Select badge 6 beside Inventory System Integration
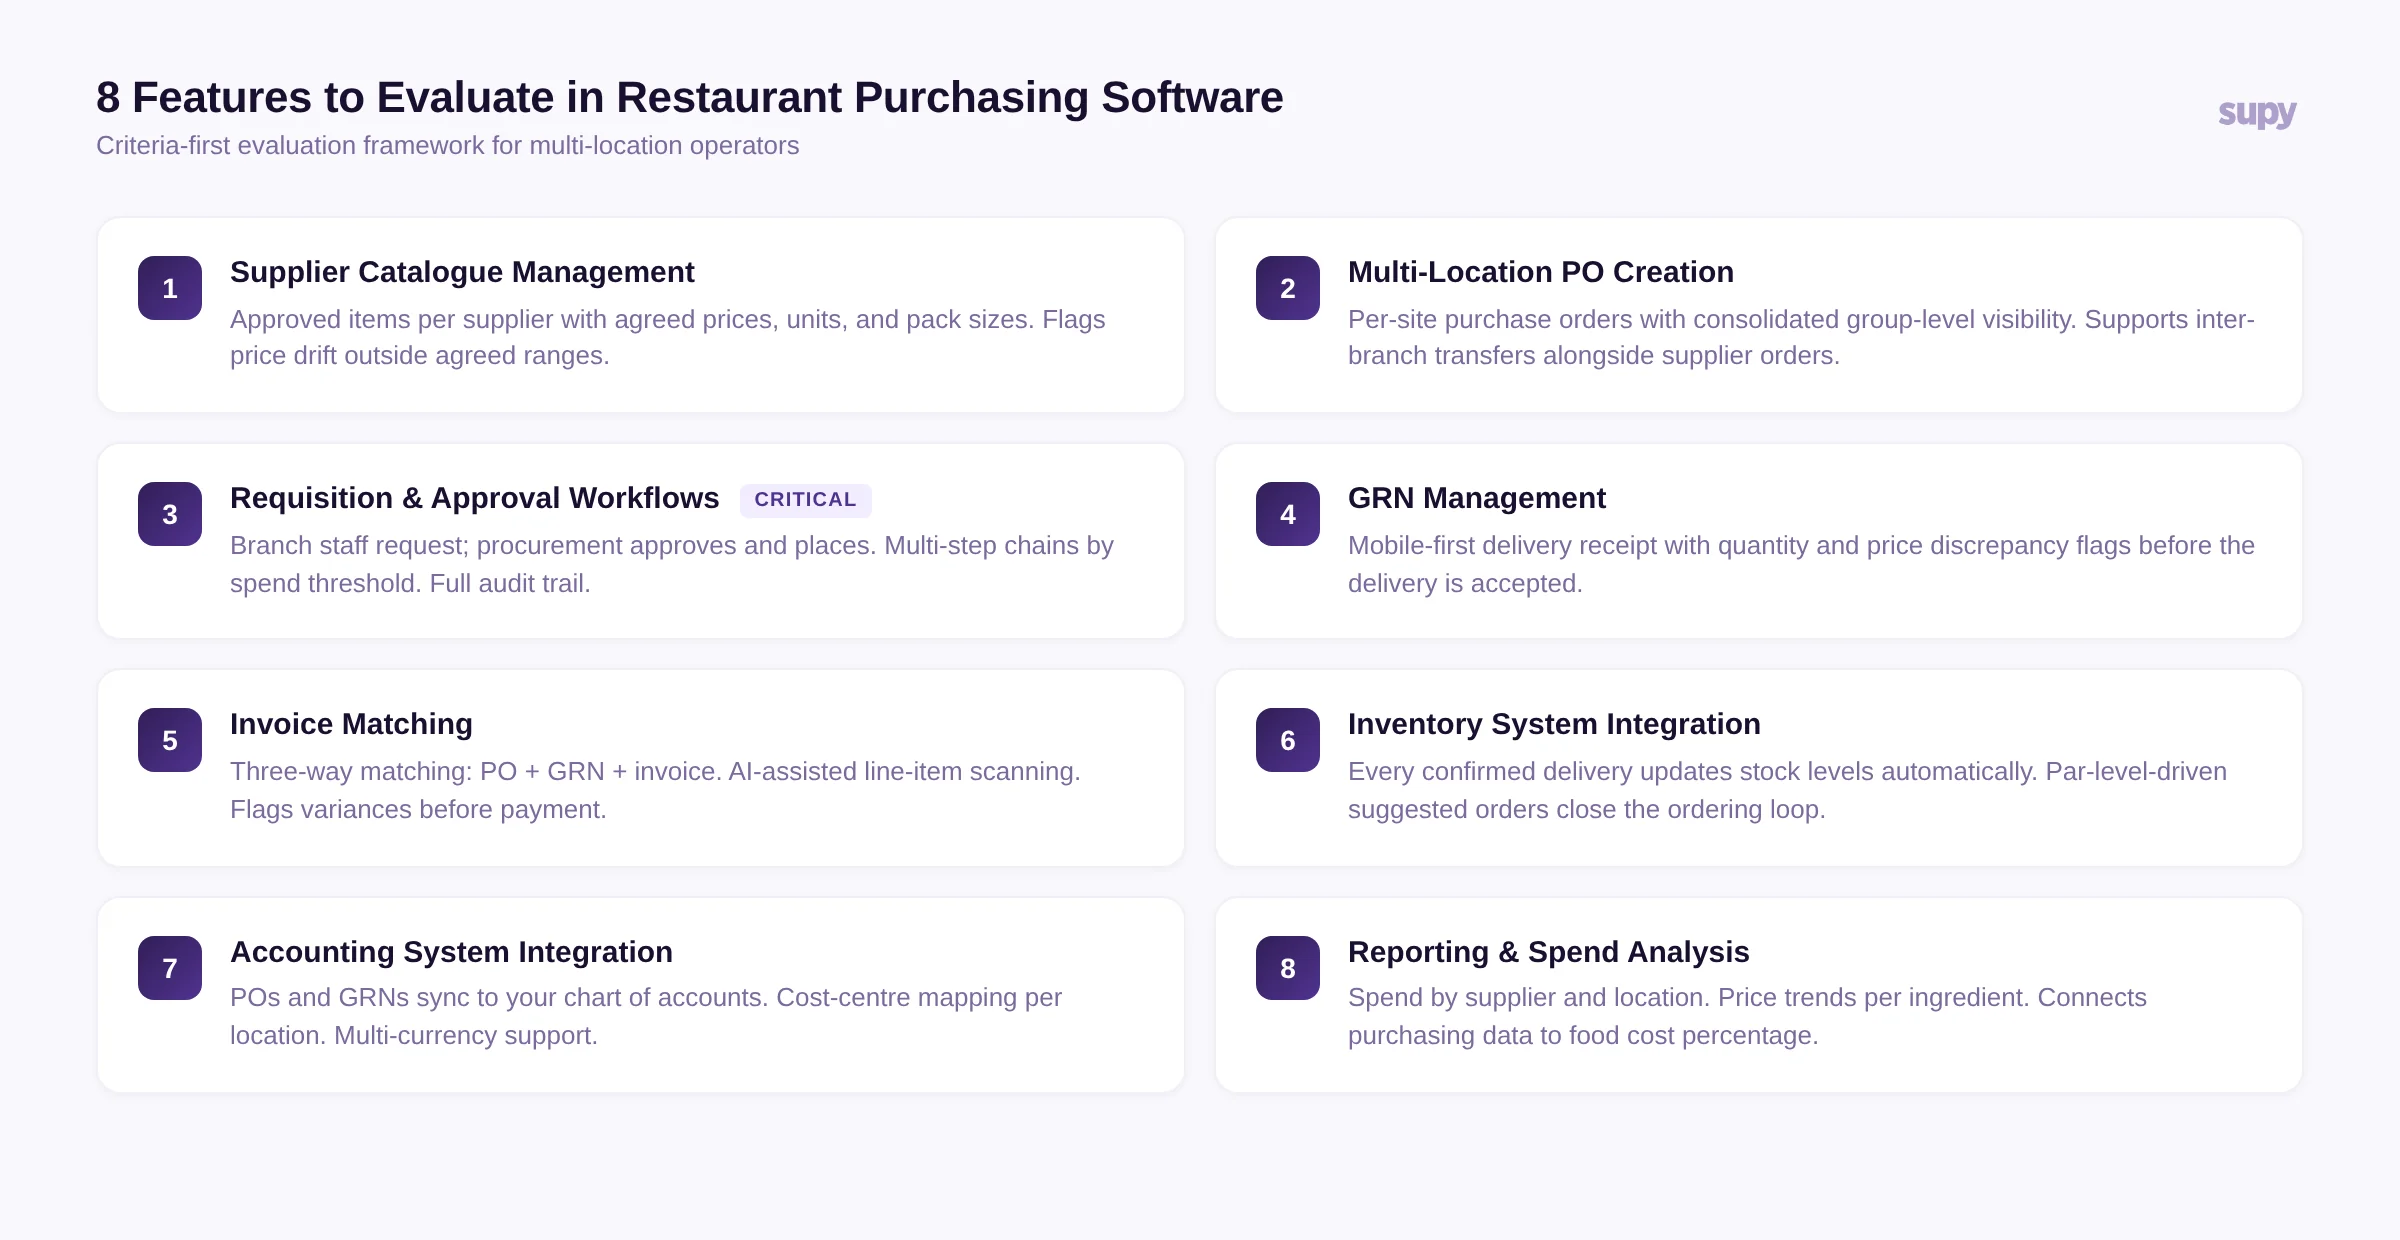The height and width of the screenshot is (1240, 2400). coord(1288,740)
